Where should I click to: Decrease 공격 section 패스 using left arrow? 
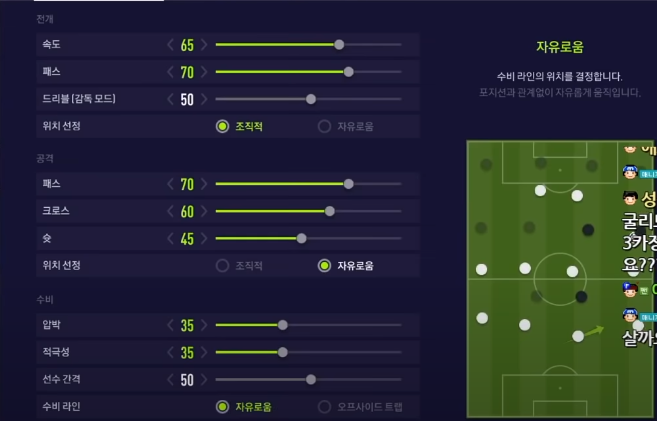pyautogui.click(x=170, y=184)
